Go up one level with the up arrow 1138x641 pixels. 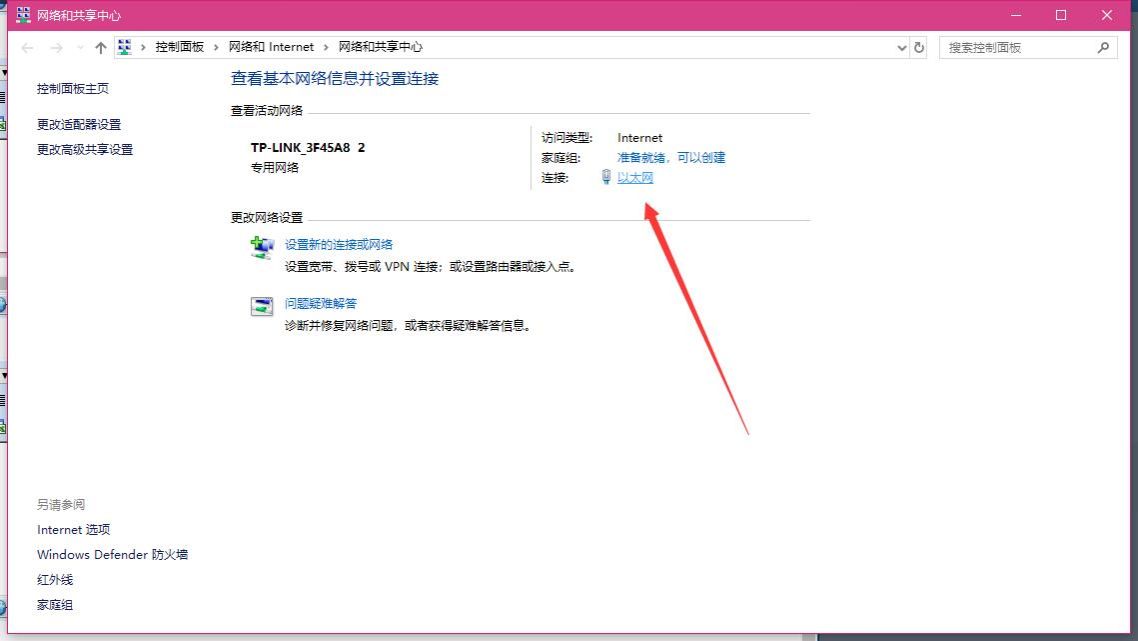click(100, 47)
